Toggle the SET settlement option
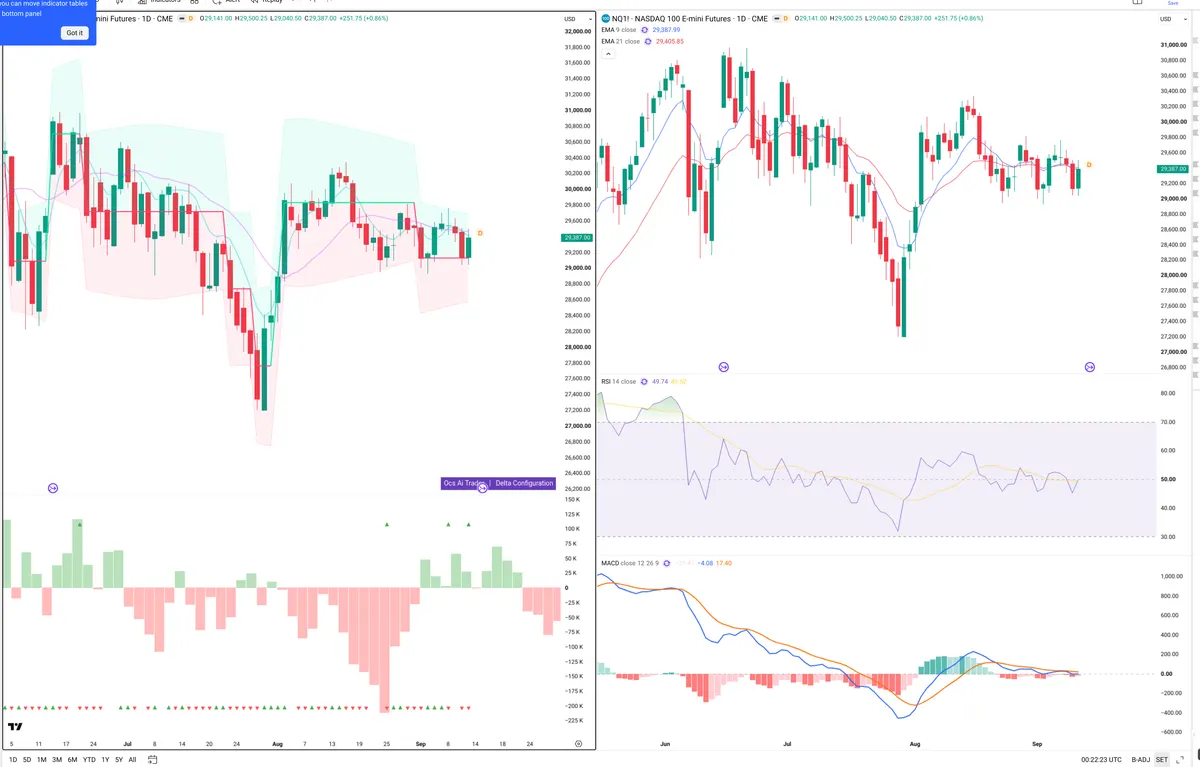1200x767 pixels. [x=1162, y=760]
